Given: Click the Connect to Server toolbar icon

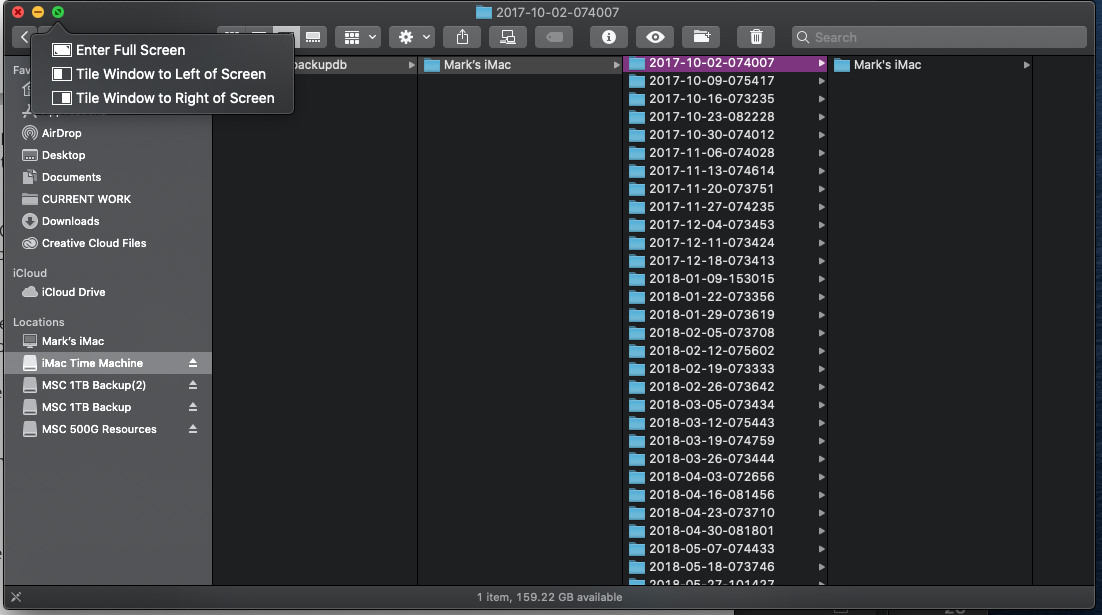Looking at the screenshot, I should pyautogui.click(x=507, y=37).
